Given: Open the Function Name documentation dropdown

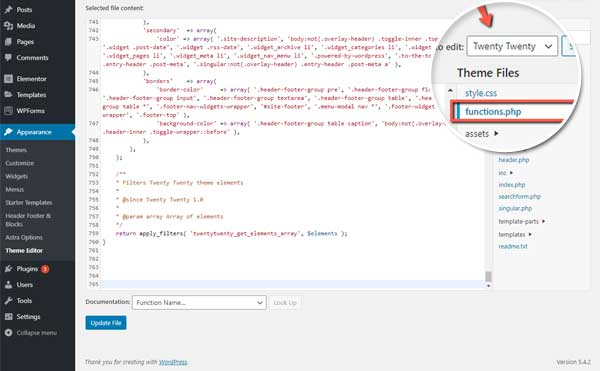Looking at the screenshot, I should point(199,303).
